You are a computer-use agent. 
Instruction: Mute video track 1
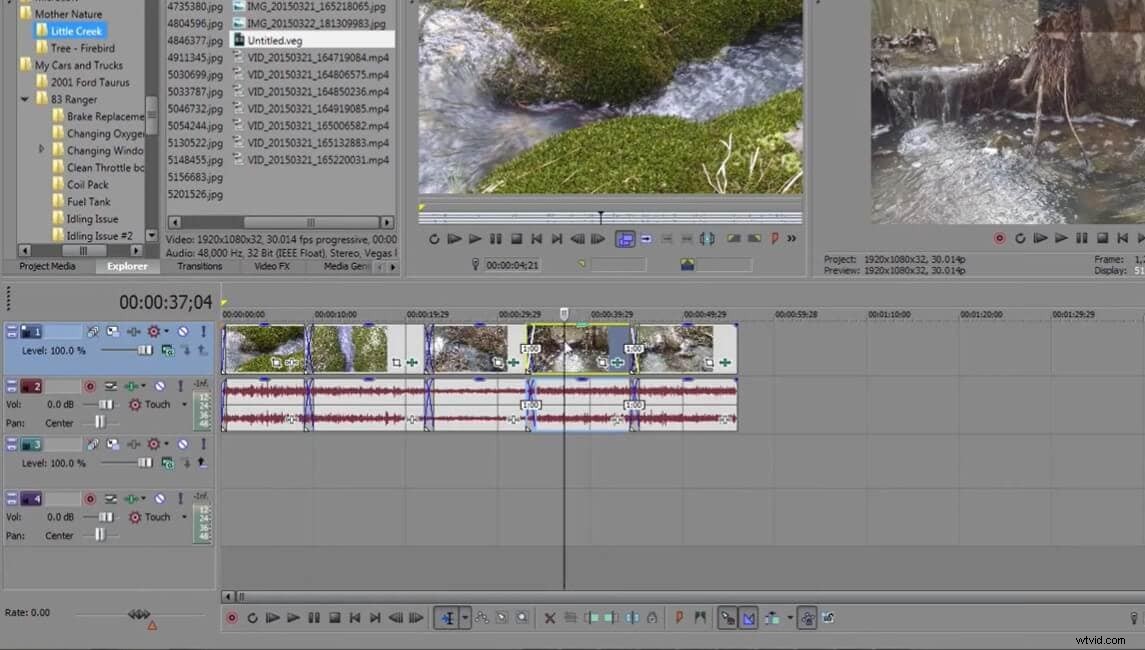[x=183, y=333]
